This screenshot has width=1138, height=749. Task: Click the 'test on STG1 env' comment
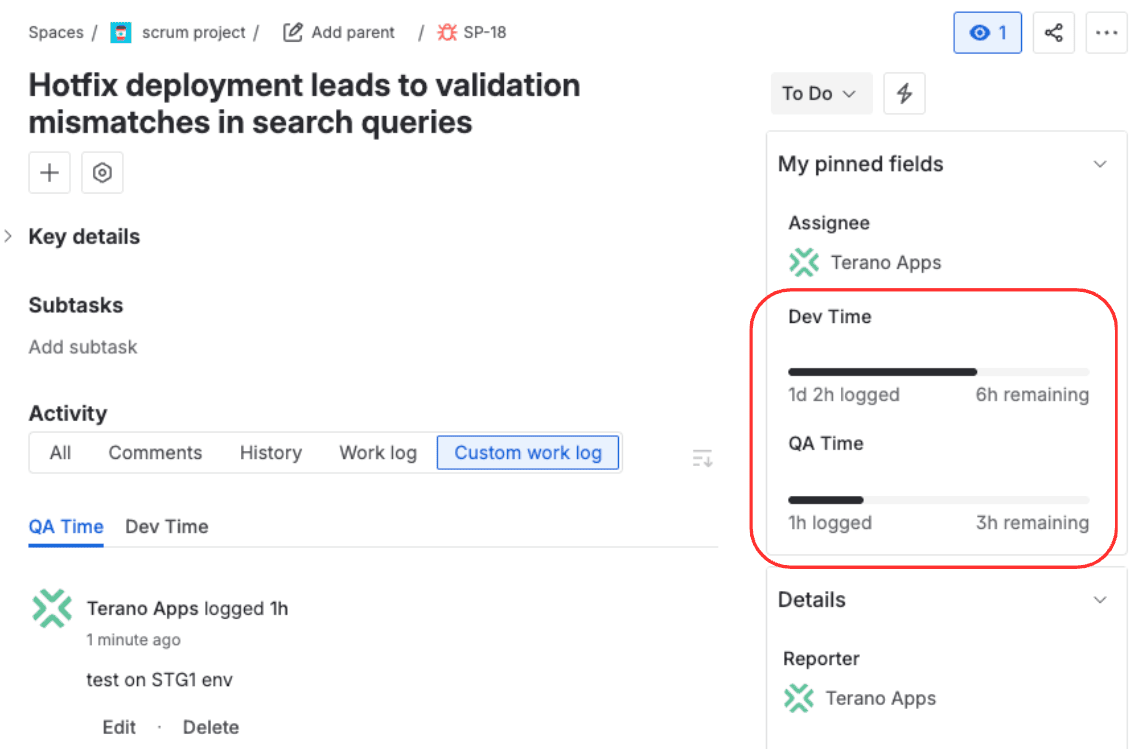(160, 680)
